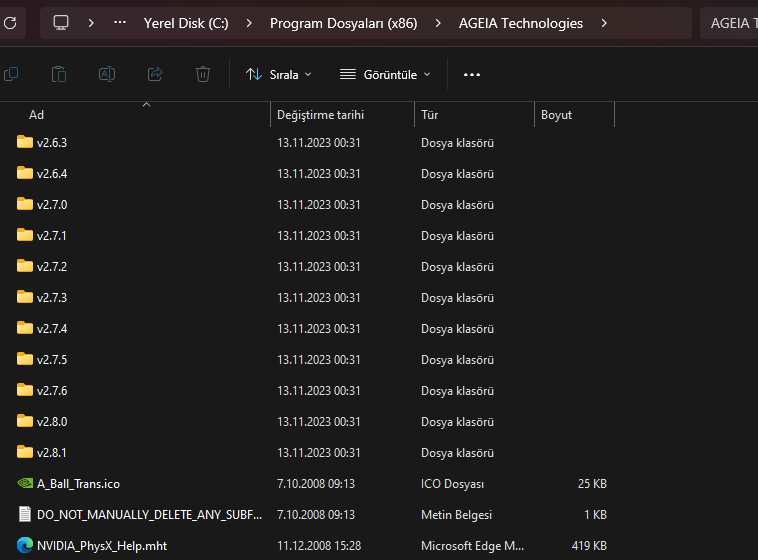Select the v2.7.6 folder icon
758x560 pixels.
point(25,389)
